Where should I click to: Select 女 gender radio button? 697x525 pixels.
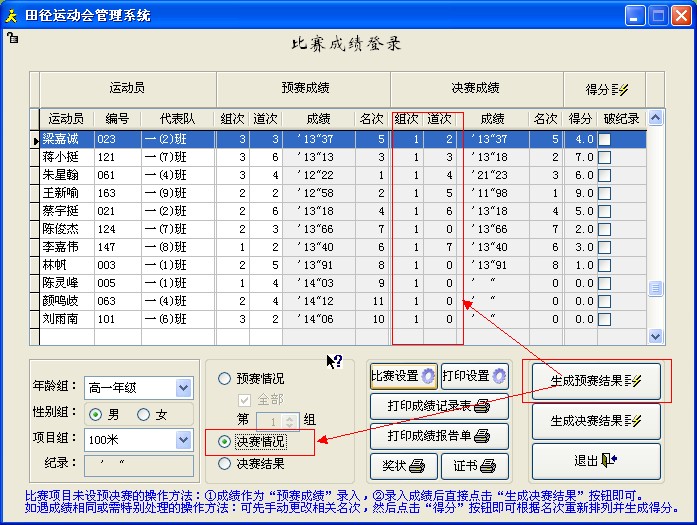click(144, 414)
